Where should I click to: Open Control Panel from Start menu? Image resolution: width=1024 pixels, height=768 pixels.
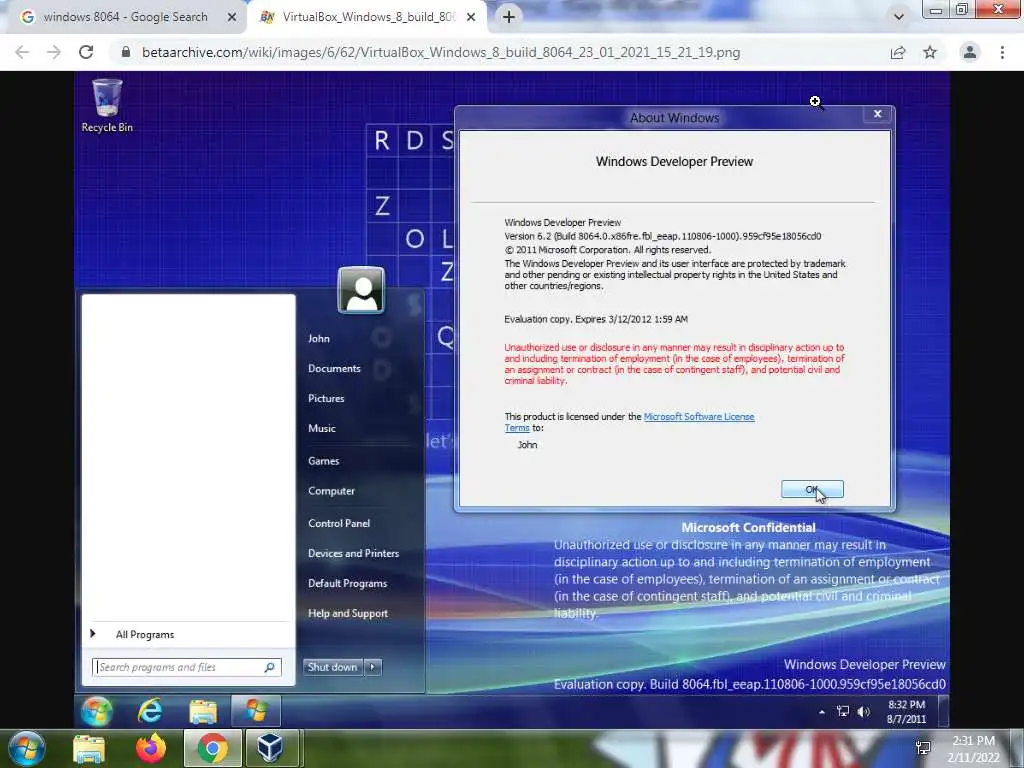click(x=339, y=523)
